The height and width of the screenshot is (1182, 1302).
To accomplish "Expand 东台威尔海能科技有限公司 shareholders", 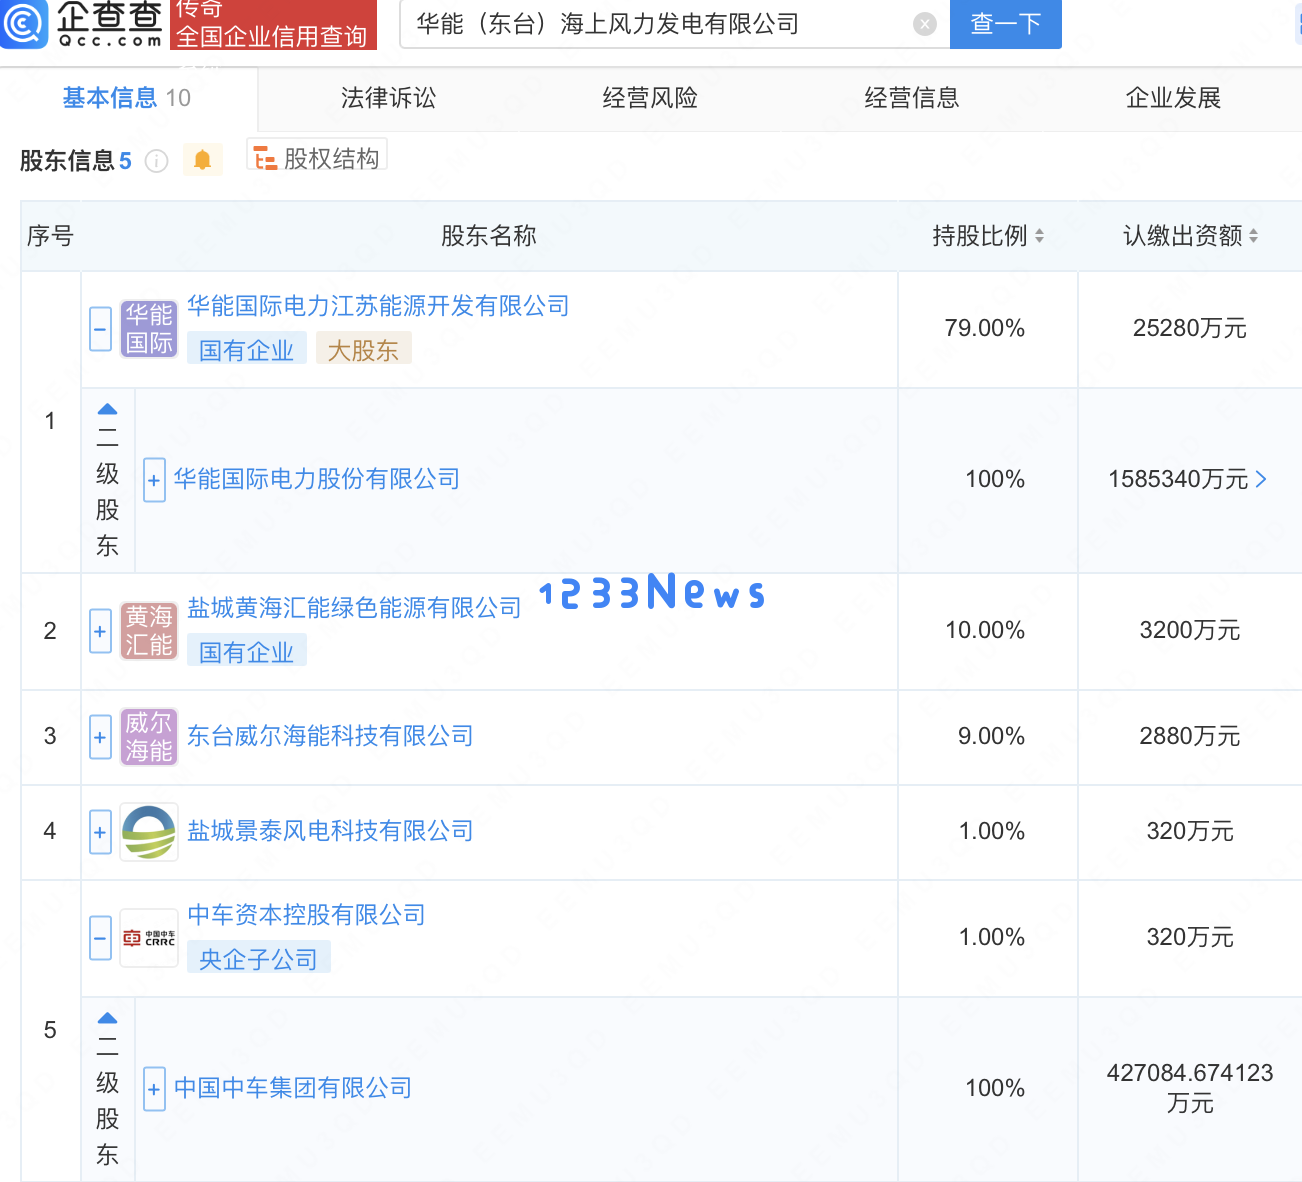I will click(x=100, y=737).
